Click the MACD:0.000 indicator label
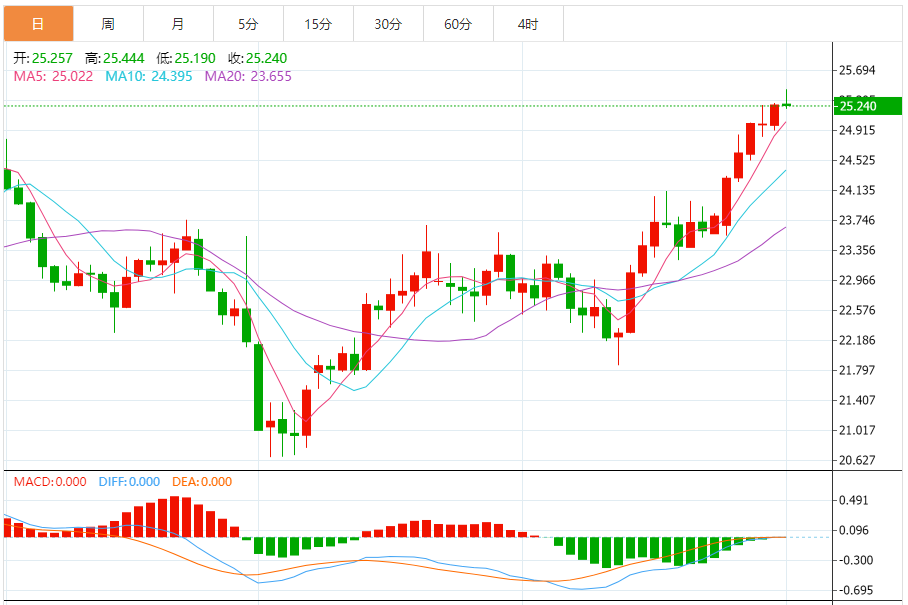The image size is (908, 605). pyautogui.click(x=50, y=482)
